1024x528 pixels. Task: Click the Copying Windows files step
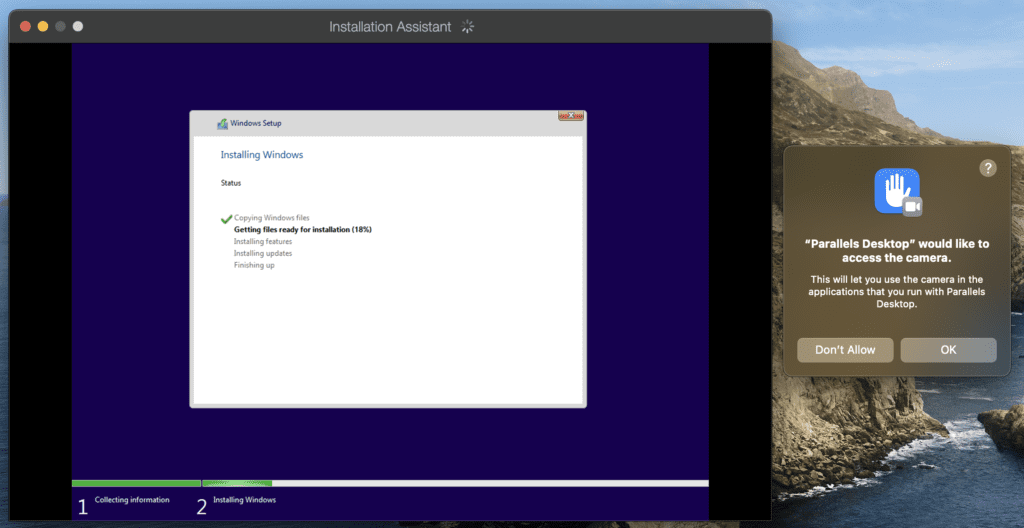click(272, 218)
